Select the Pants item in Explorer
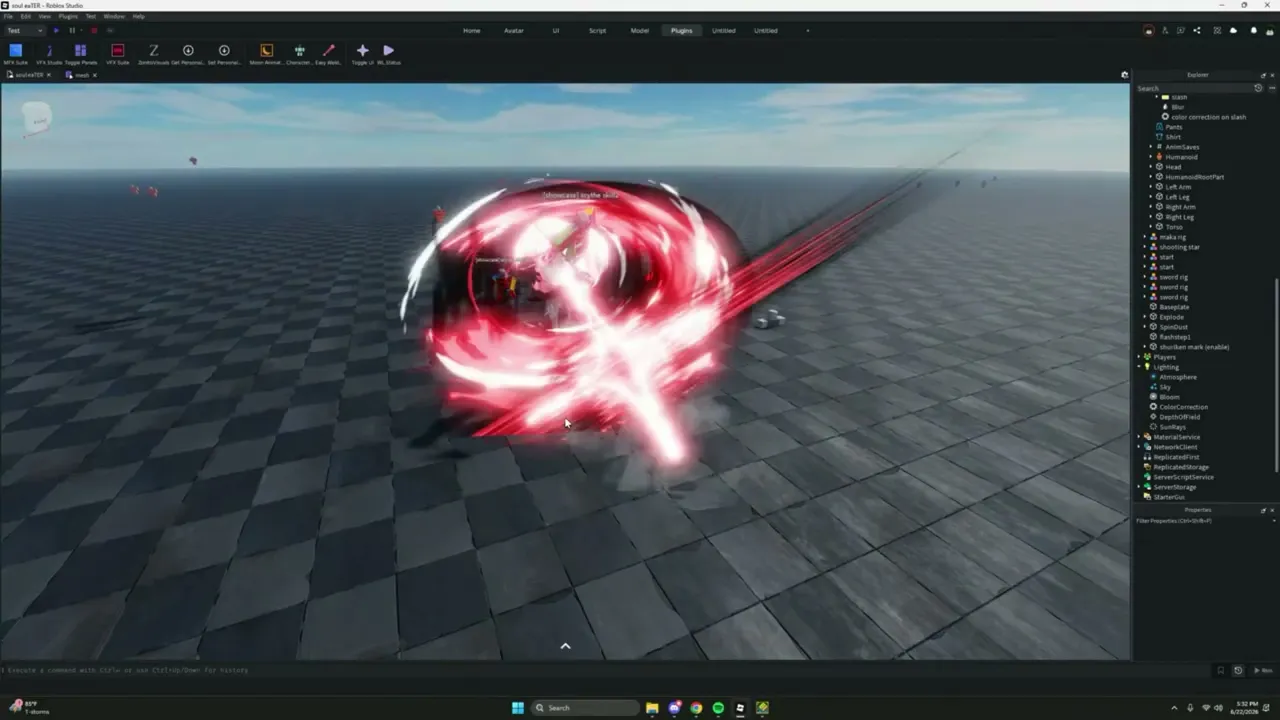Image resolution: width=1280 pixels, height=720 pixels. pos(1174,127)
